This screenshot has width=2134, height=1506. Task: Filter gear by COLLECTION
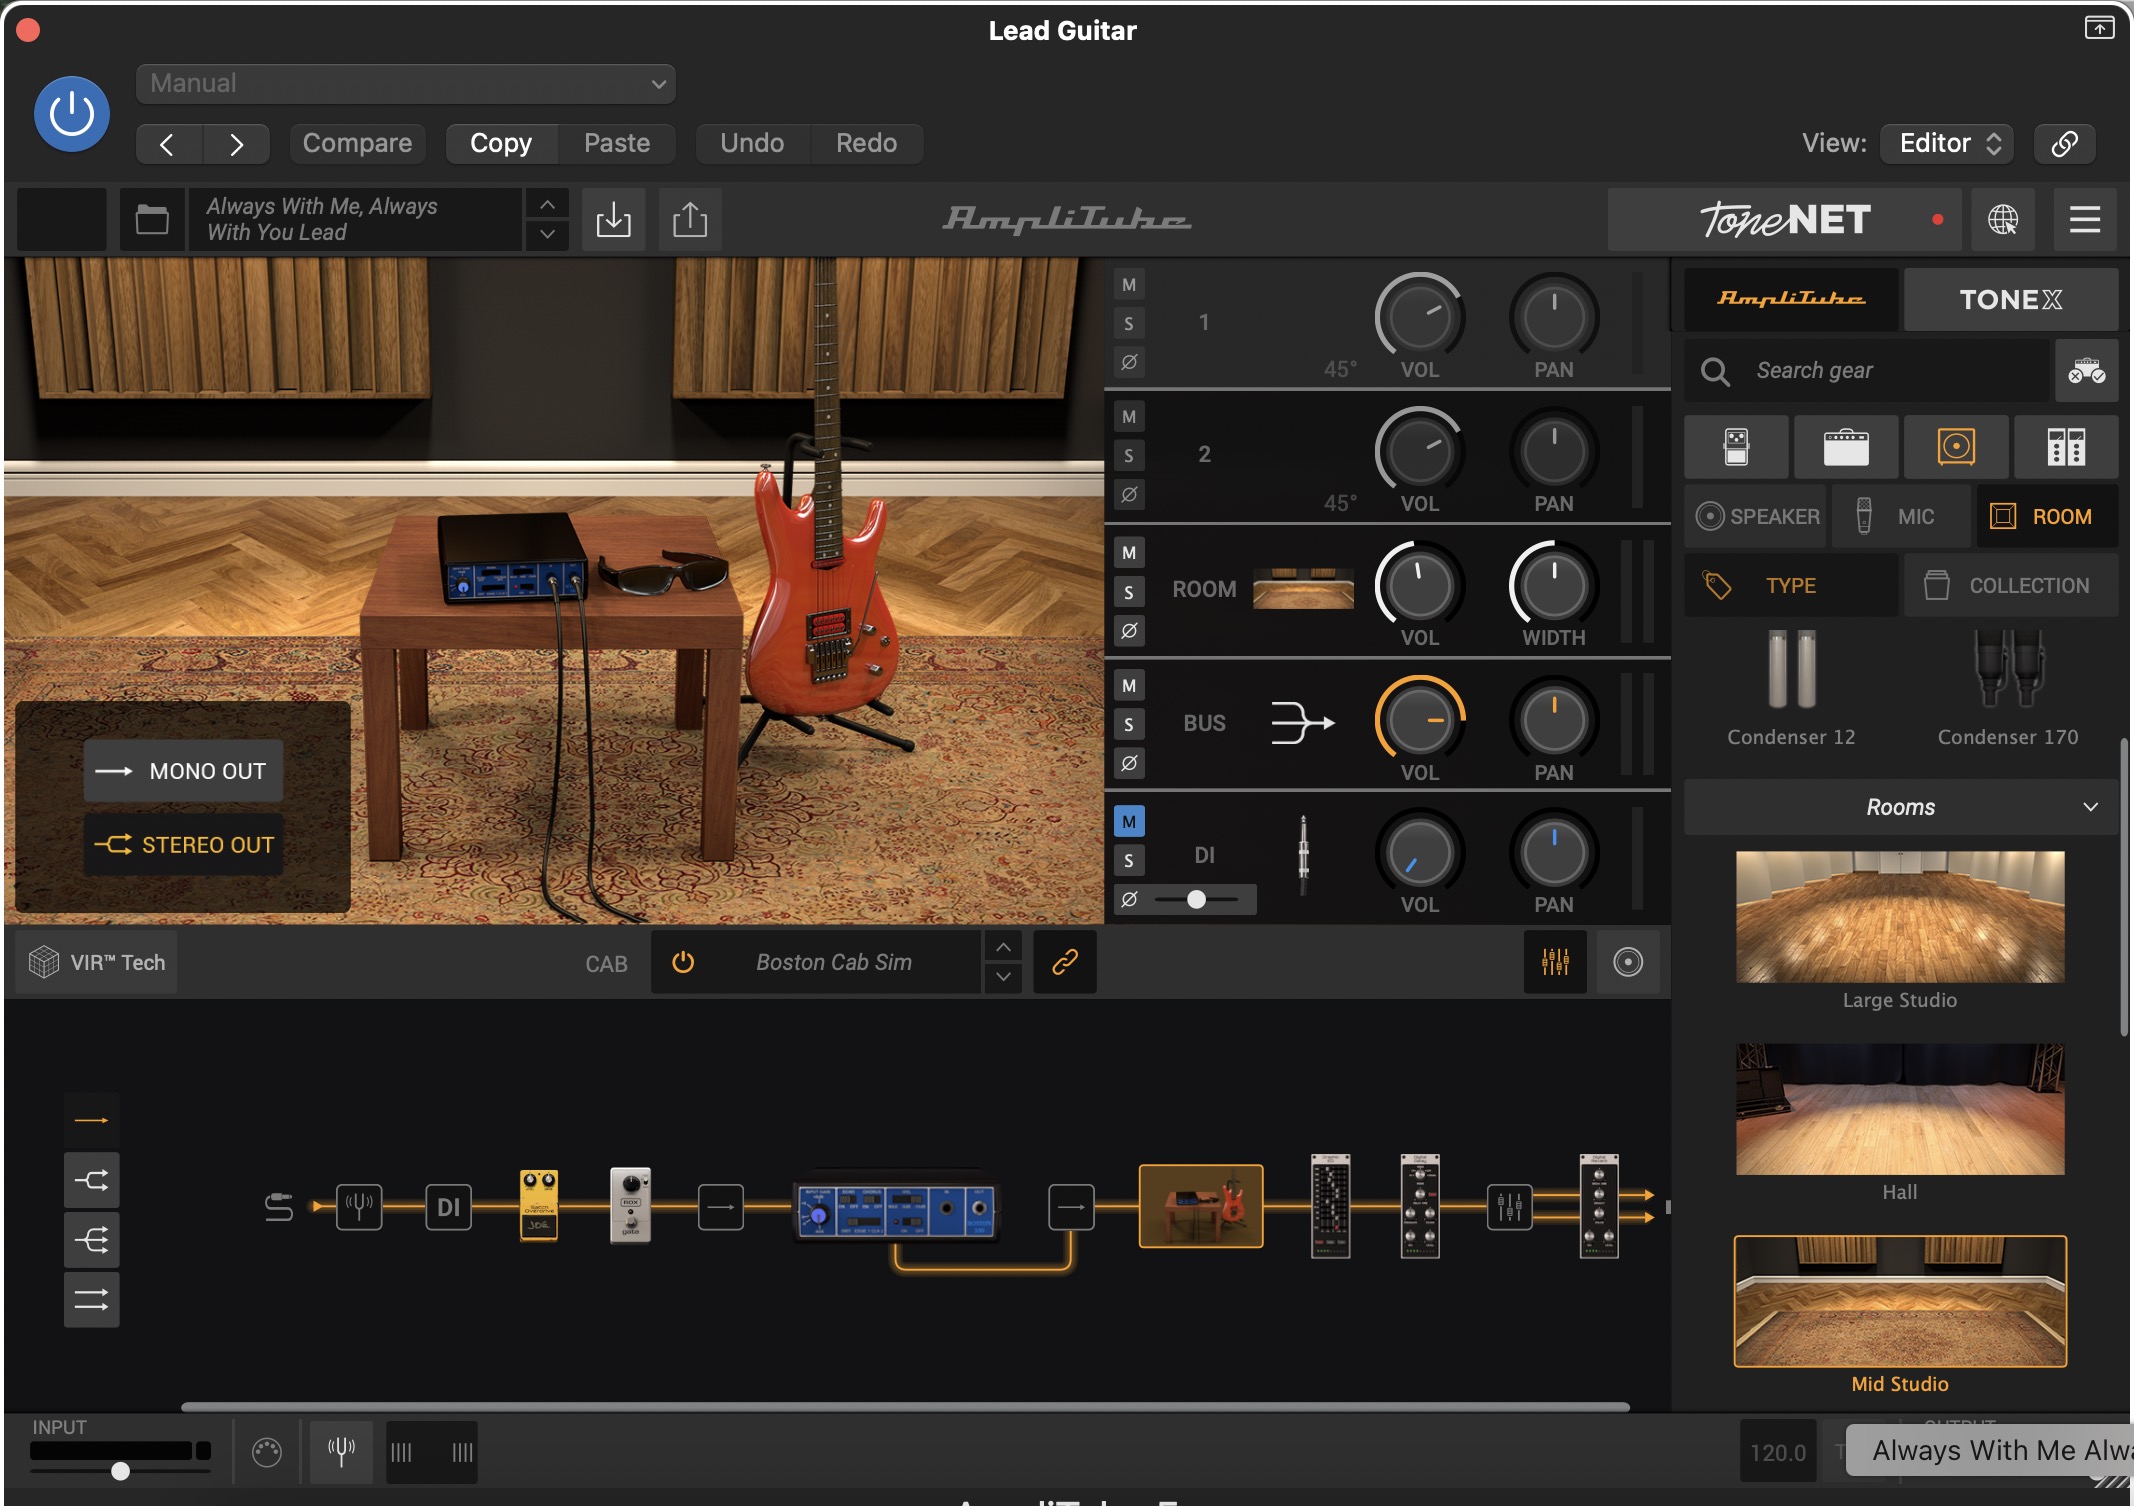click(x=2011, y=586)
